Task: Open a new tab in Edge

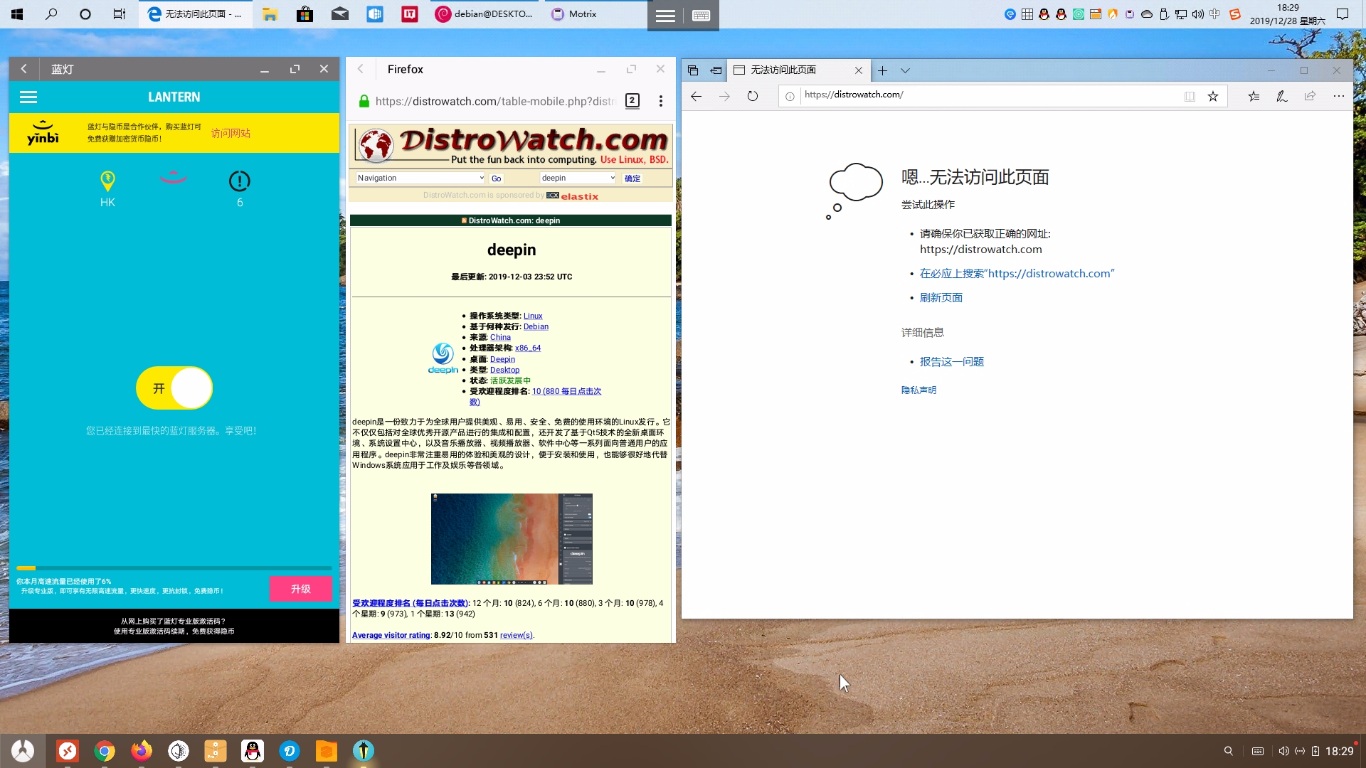Action: click(x=882, y=70)
